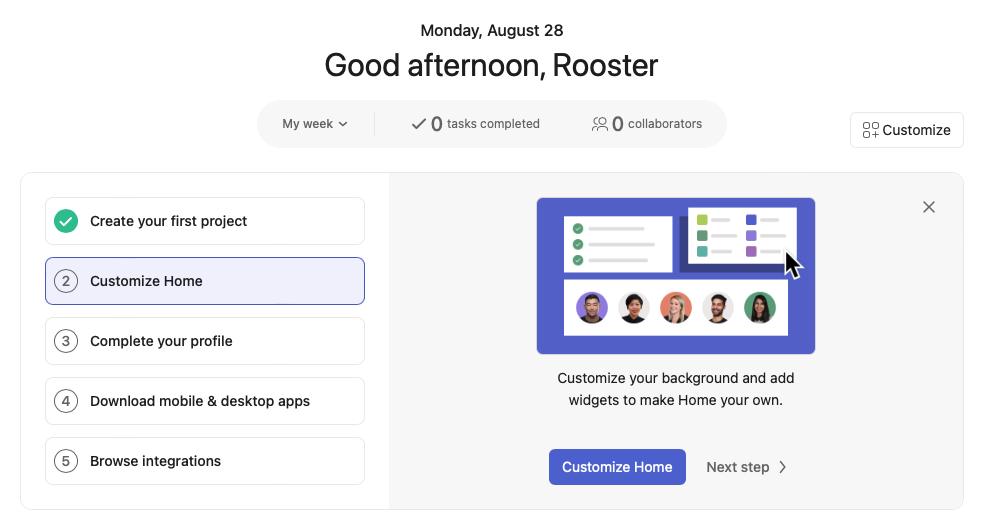Image resolution: width=983 pixels, height=527 pixels.
Task: Click the Customize widgets grid icon
Action: click(x=870, y=130)
